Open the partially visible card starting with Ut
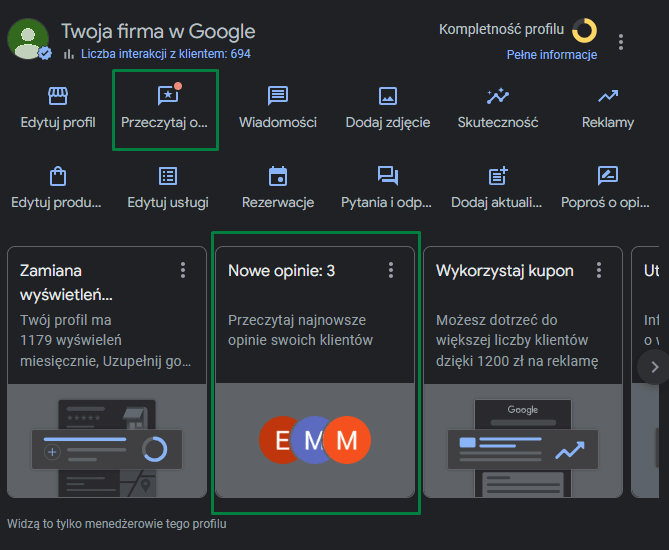The image size is (669, 550). pos(645,372)
